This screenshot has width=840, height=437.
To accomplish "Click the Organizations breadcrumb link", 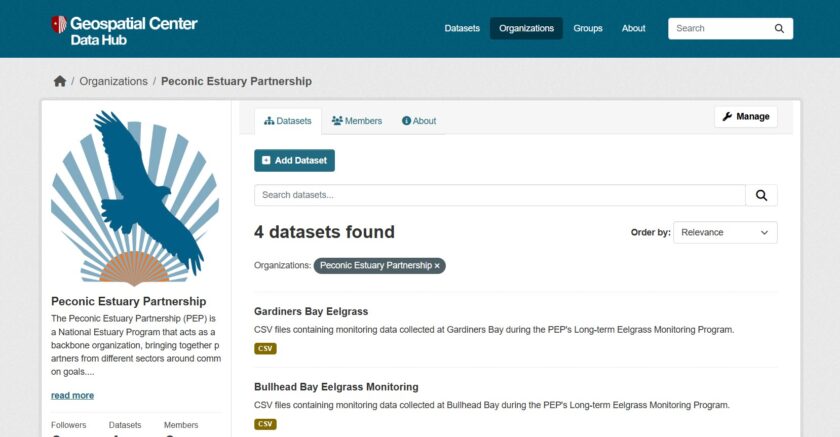I will coord(113,81).
